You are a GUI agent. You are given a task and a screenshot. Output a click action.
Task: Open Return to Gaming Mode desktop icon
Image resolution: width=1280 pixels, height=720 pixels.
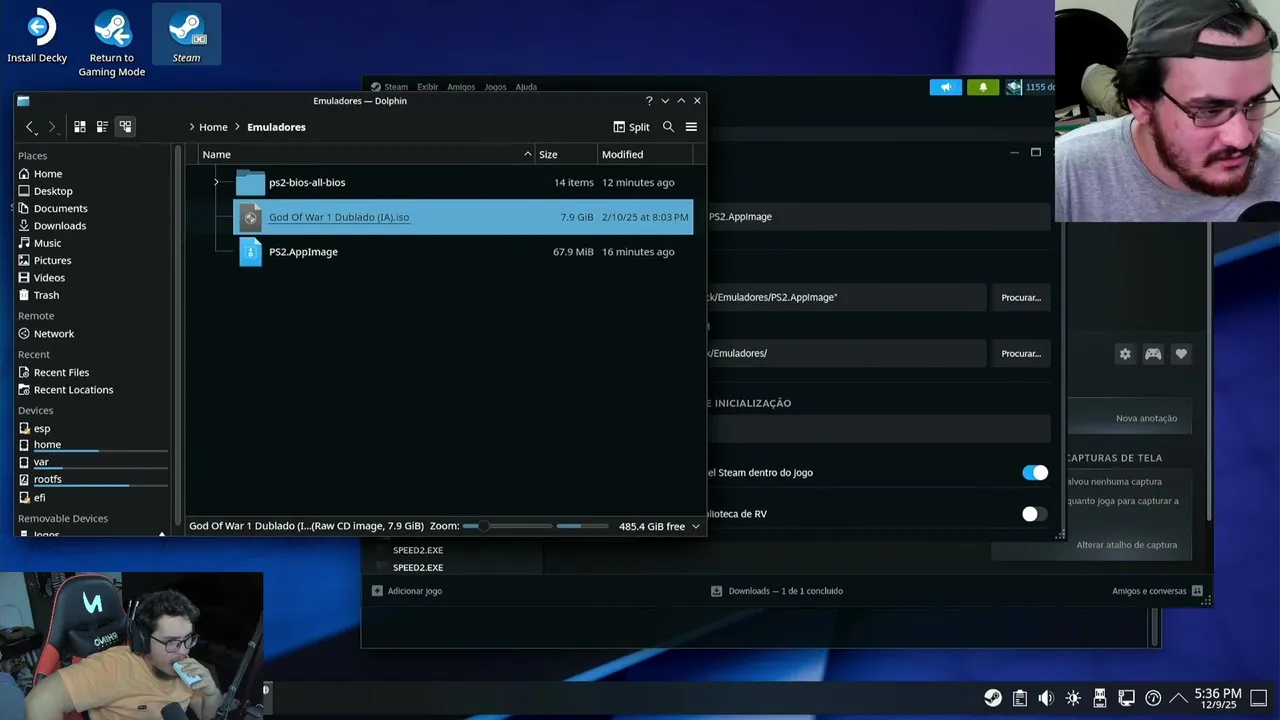(112, 44)
